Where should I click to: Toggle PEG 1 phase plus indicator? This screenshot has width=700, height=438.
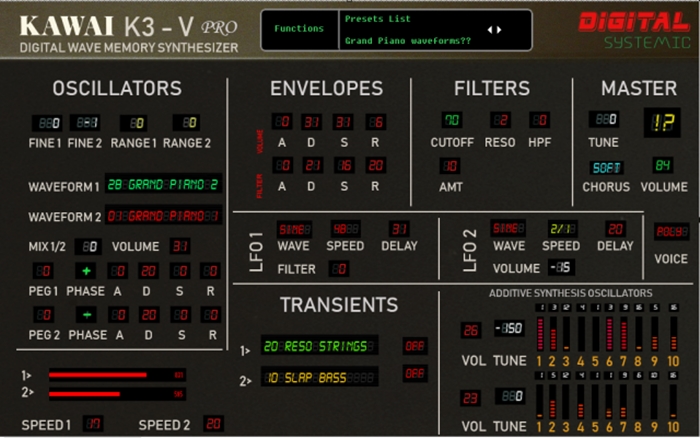click(x=85, y=271)
